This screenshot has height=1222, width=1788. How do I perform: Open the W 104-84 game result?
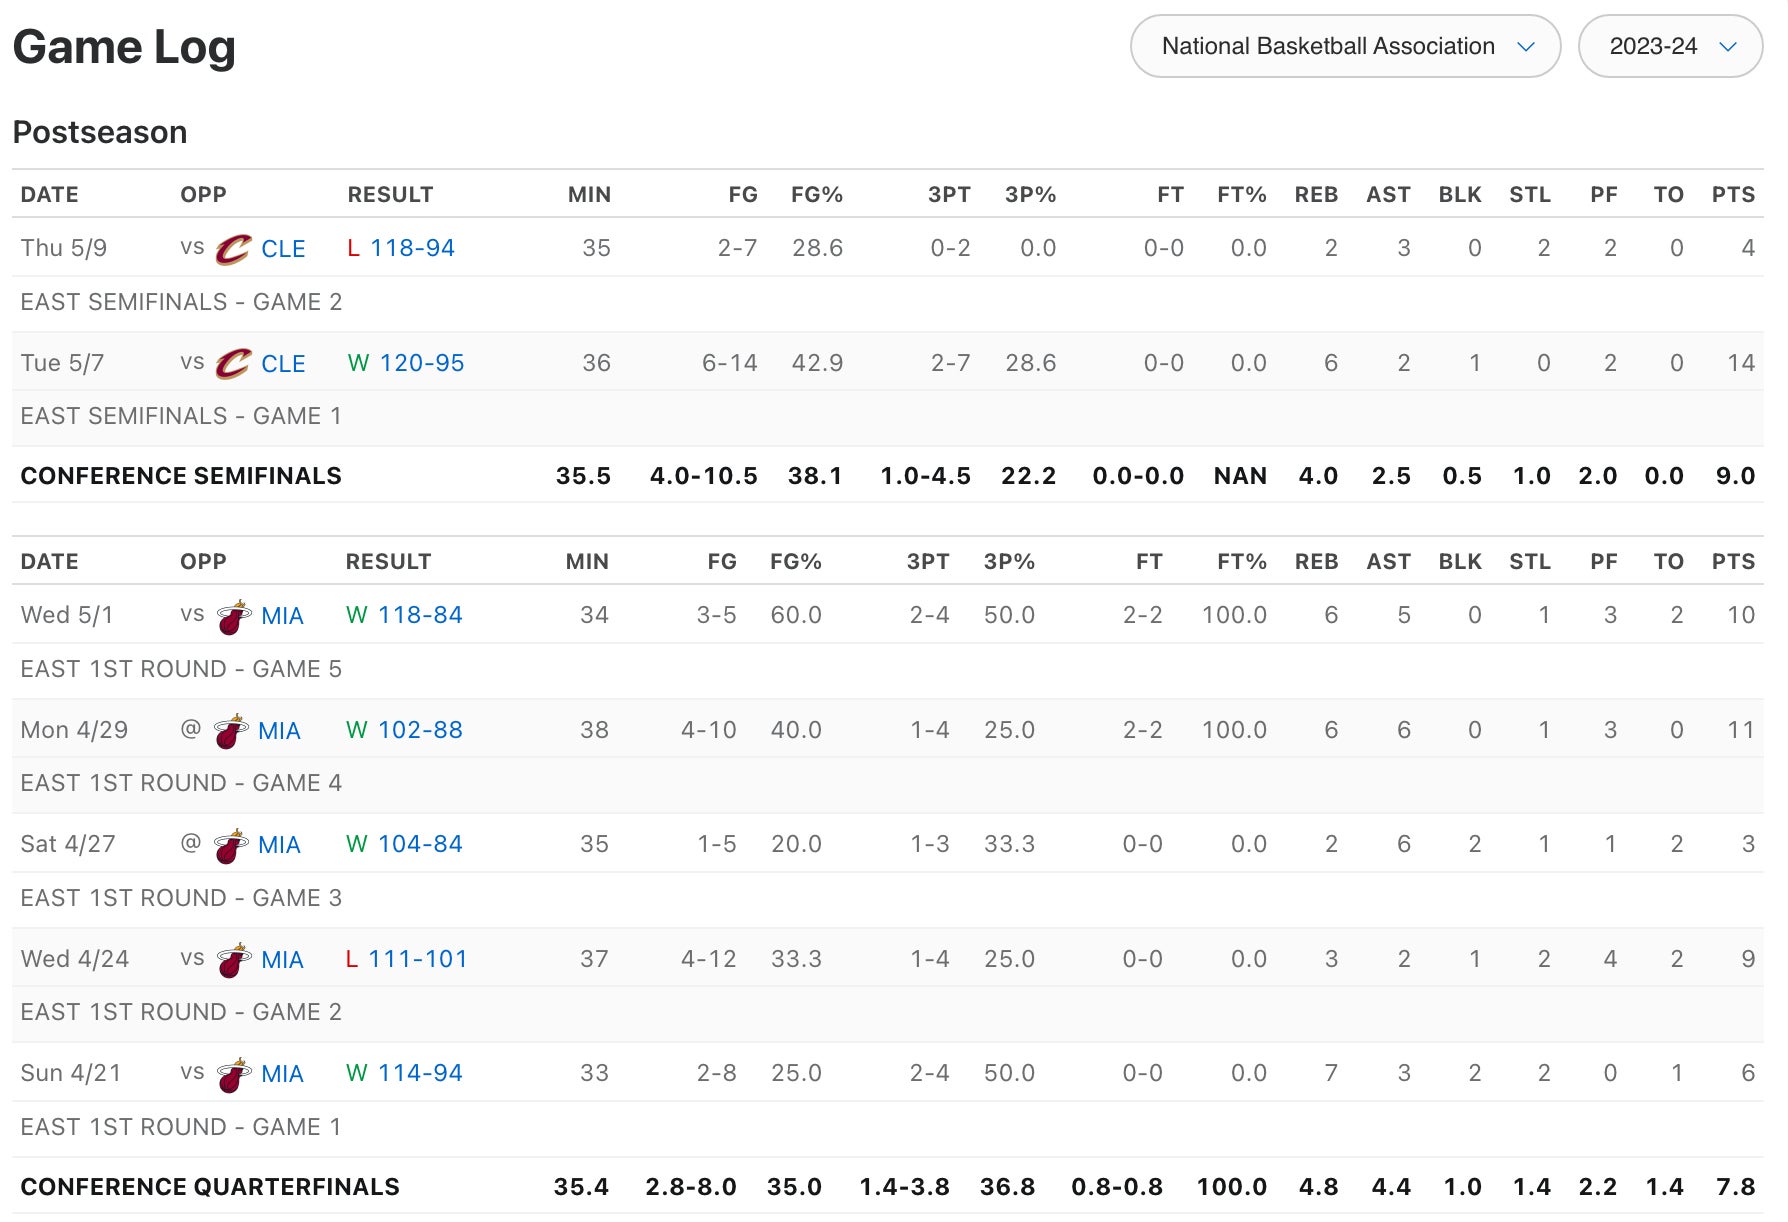[x=419, y=844]
